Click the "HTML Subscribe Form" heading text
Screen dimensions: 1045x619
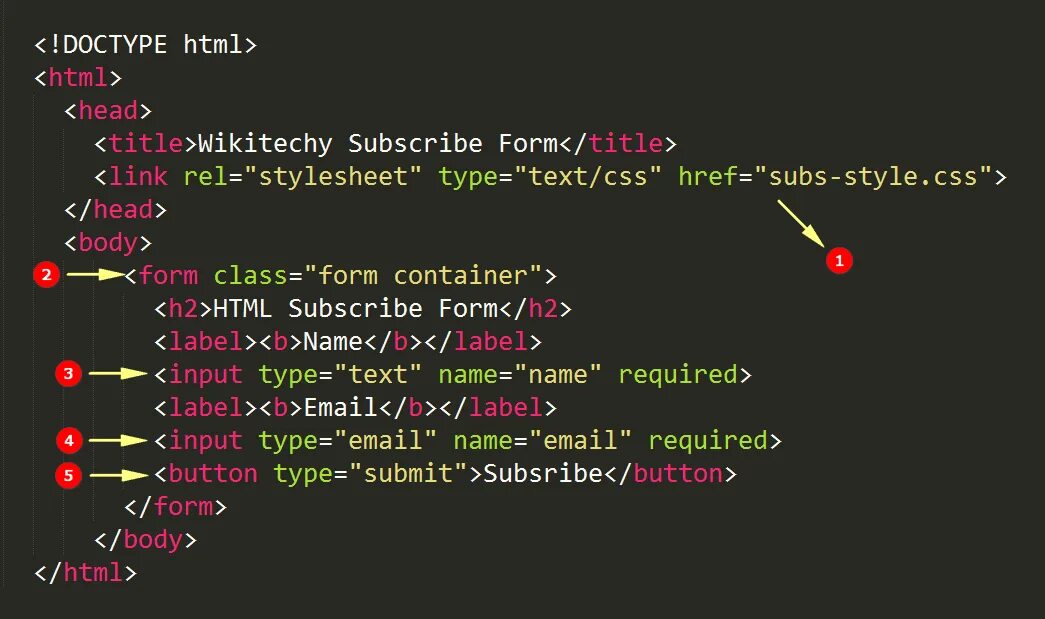click(x=356, y=309)
